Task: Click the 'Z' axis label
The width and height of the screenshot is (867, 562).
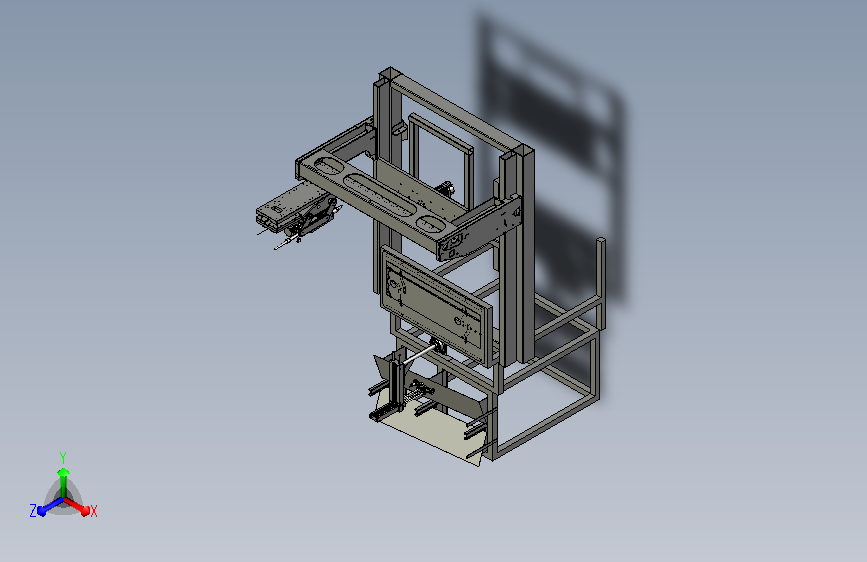Action: click(x=33, y=511)
